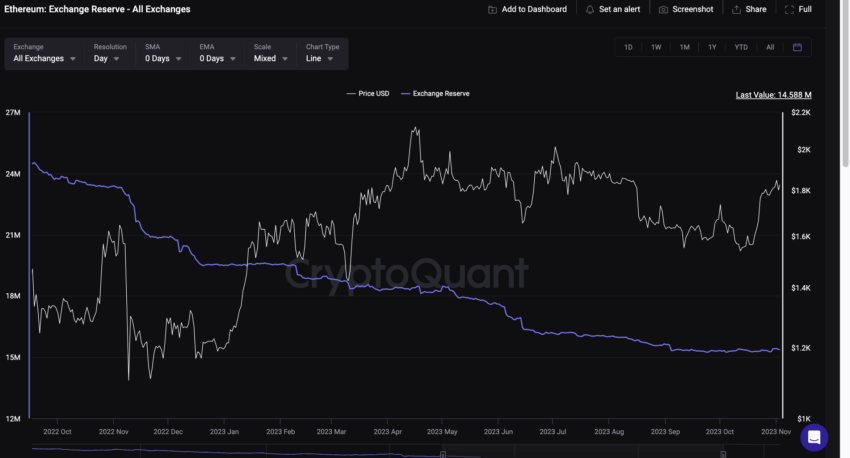Select the 1M time range tab
This screenshot has height=458, width=850.
click(685, 47)
